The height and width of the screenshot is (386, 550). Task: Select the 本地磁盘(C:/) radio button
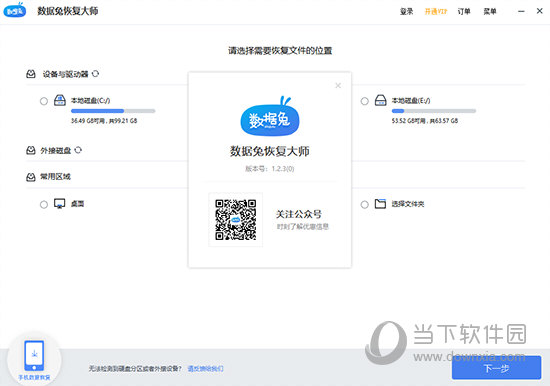pyautogui.click(x=44, y=101)
